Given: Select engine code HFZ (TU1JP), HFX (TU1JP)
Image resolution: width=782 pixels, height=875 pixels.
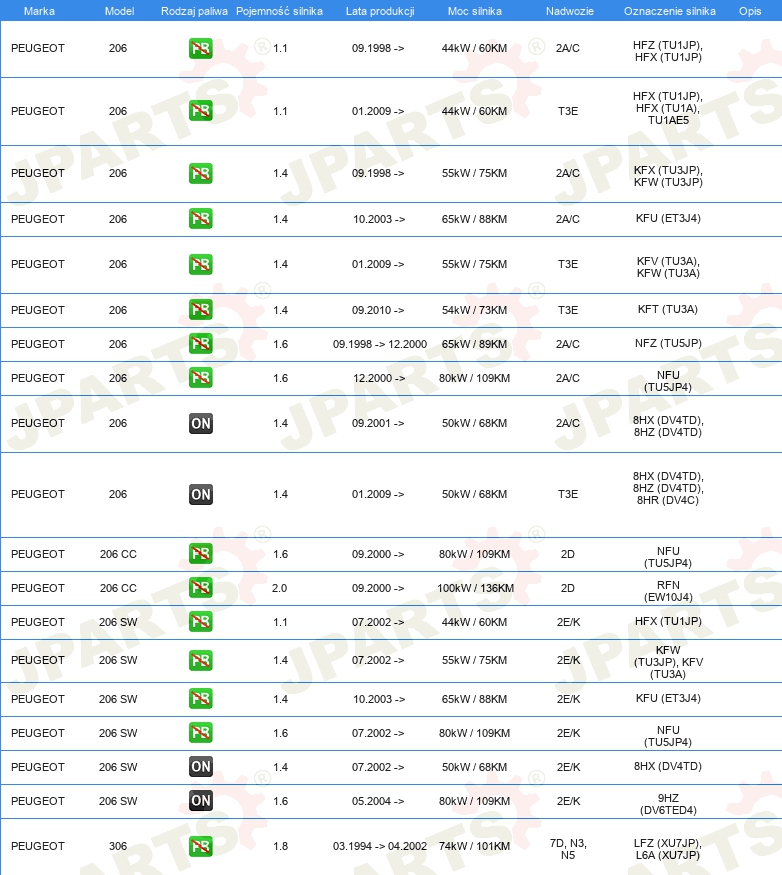Looking at the screenshot, I should click(x=668, y=51).
